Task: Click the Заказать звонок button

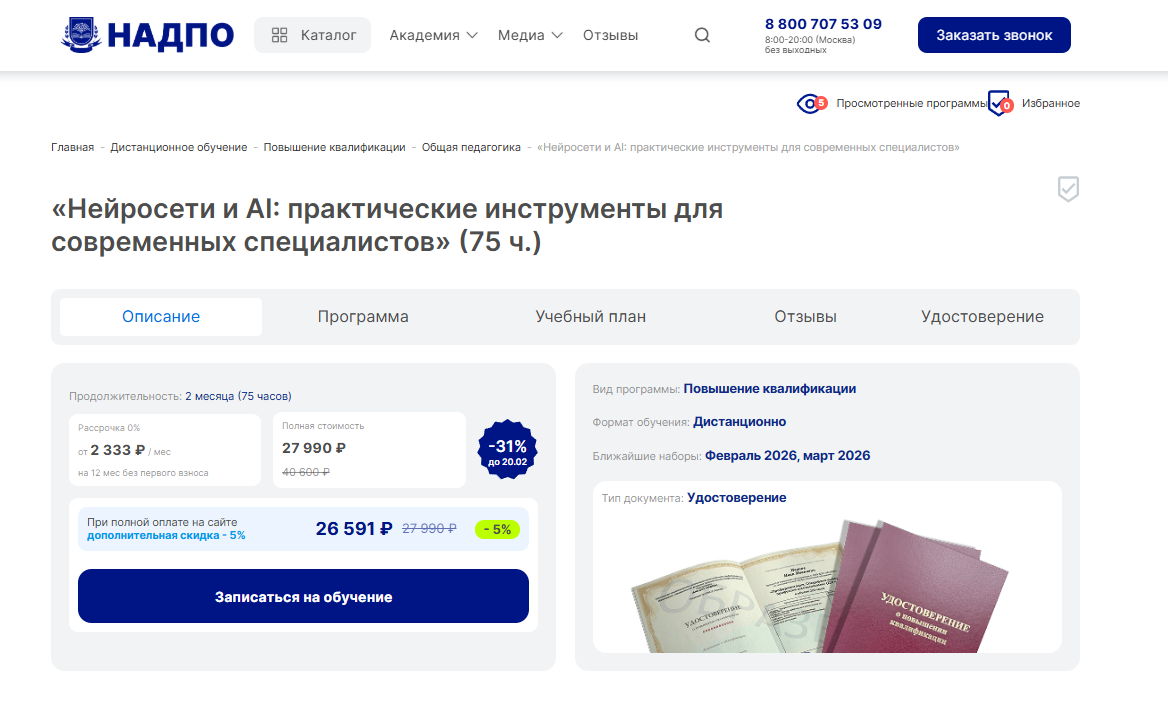Action: (x=994, y=35)
